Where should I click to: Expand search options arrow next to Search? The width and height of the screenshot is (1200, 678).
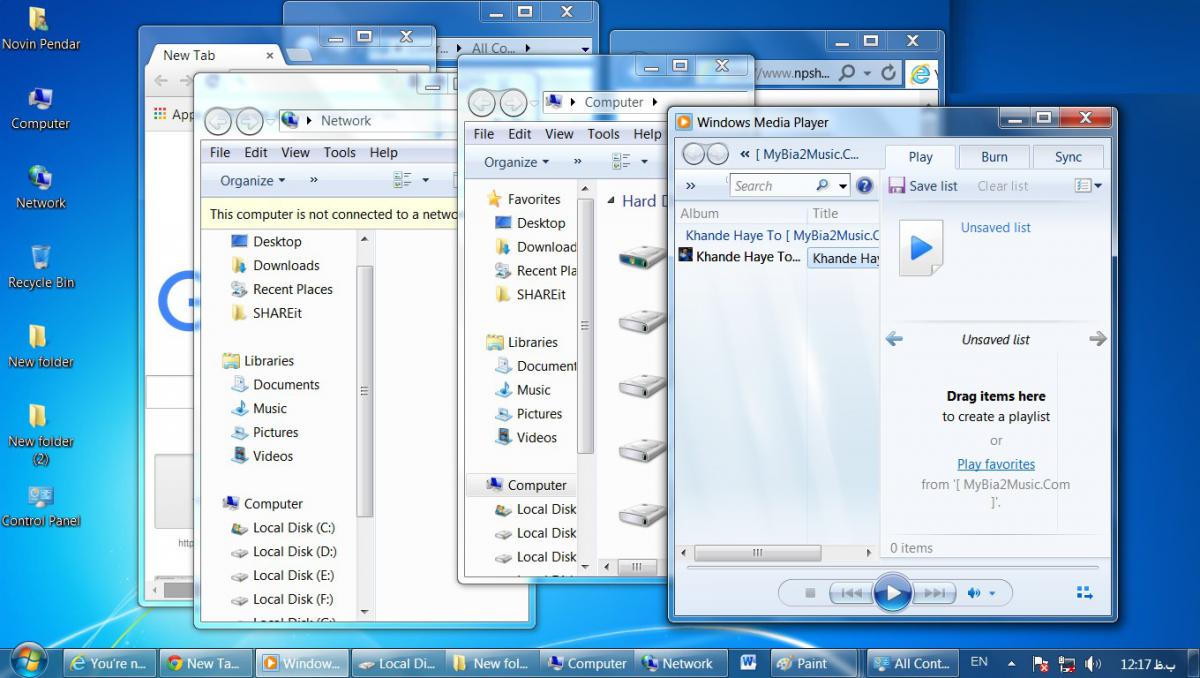[843, 186]
